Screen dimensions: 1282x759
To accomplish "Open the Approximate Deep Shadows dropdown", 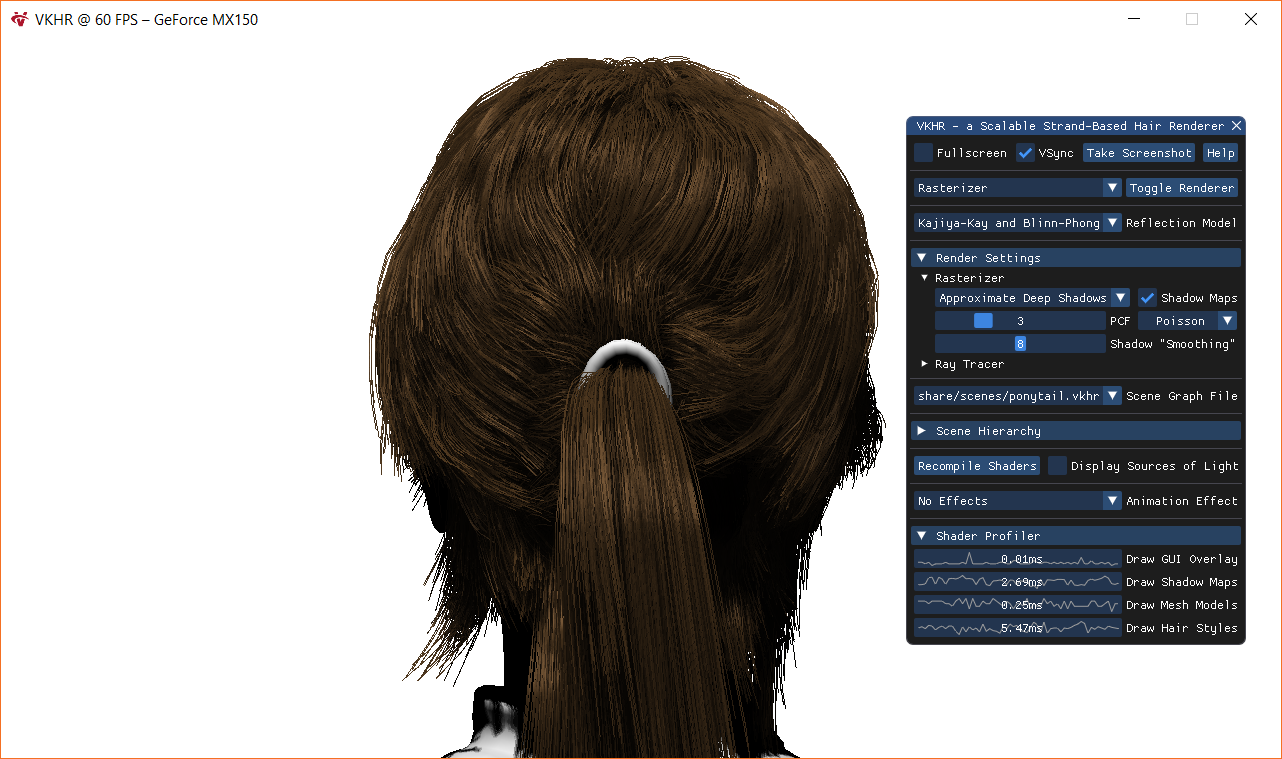I will [1120, 298].
